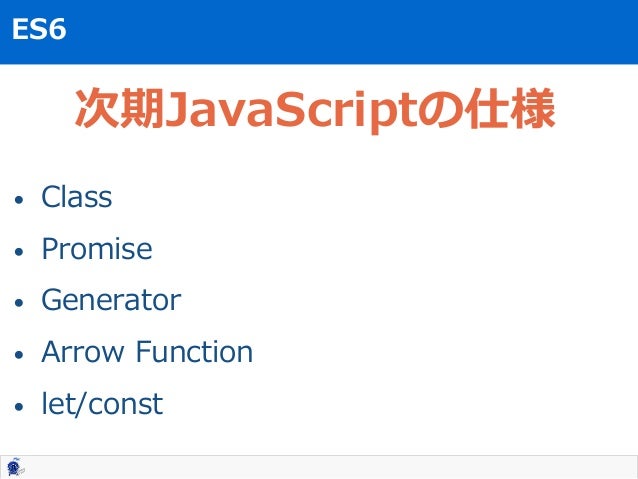Screen dimensions: 638x479
Task: Click the orange 次期JavaScriptの仕様 heading
Action: click(x=315, y=109)
